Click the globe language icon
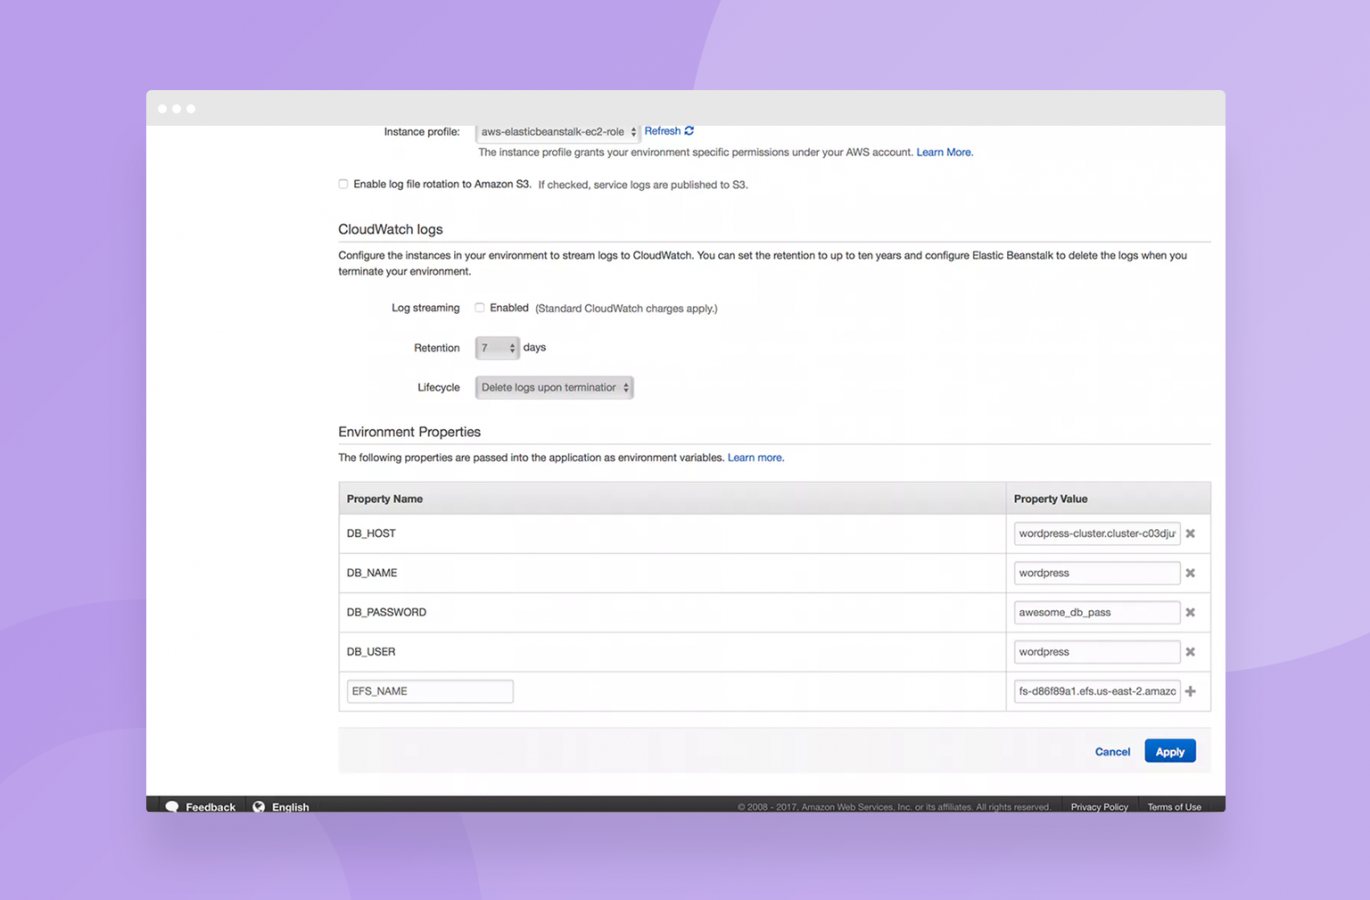The image size is (1370, 900). pos(259,807)
